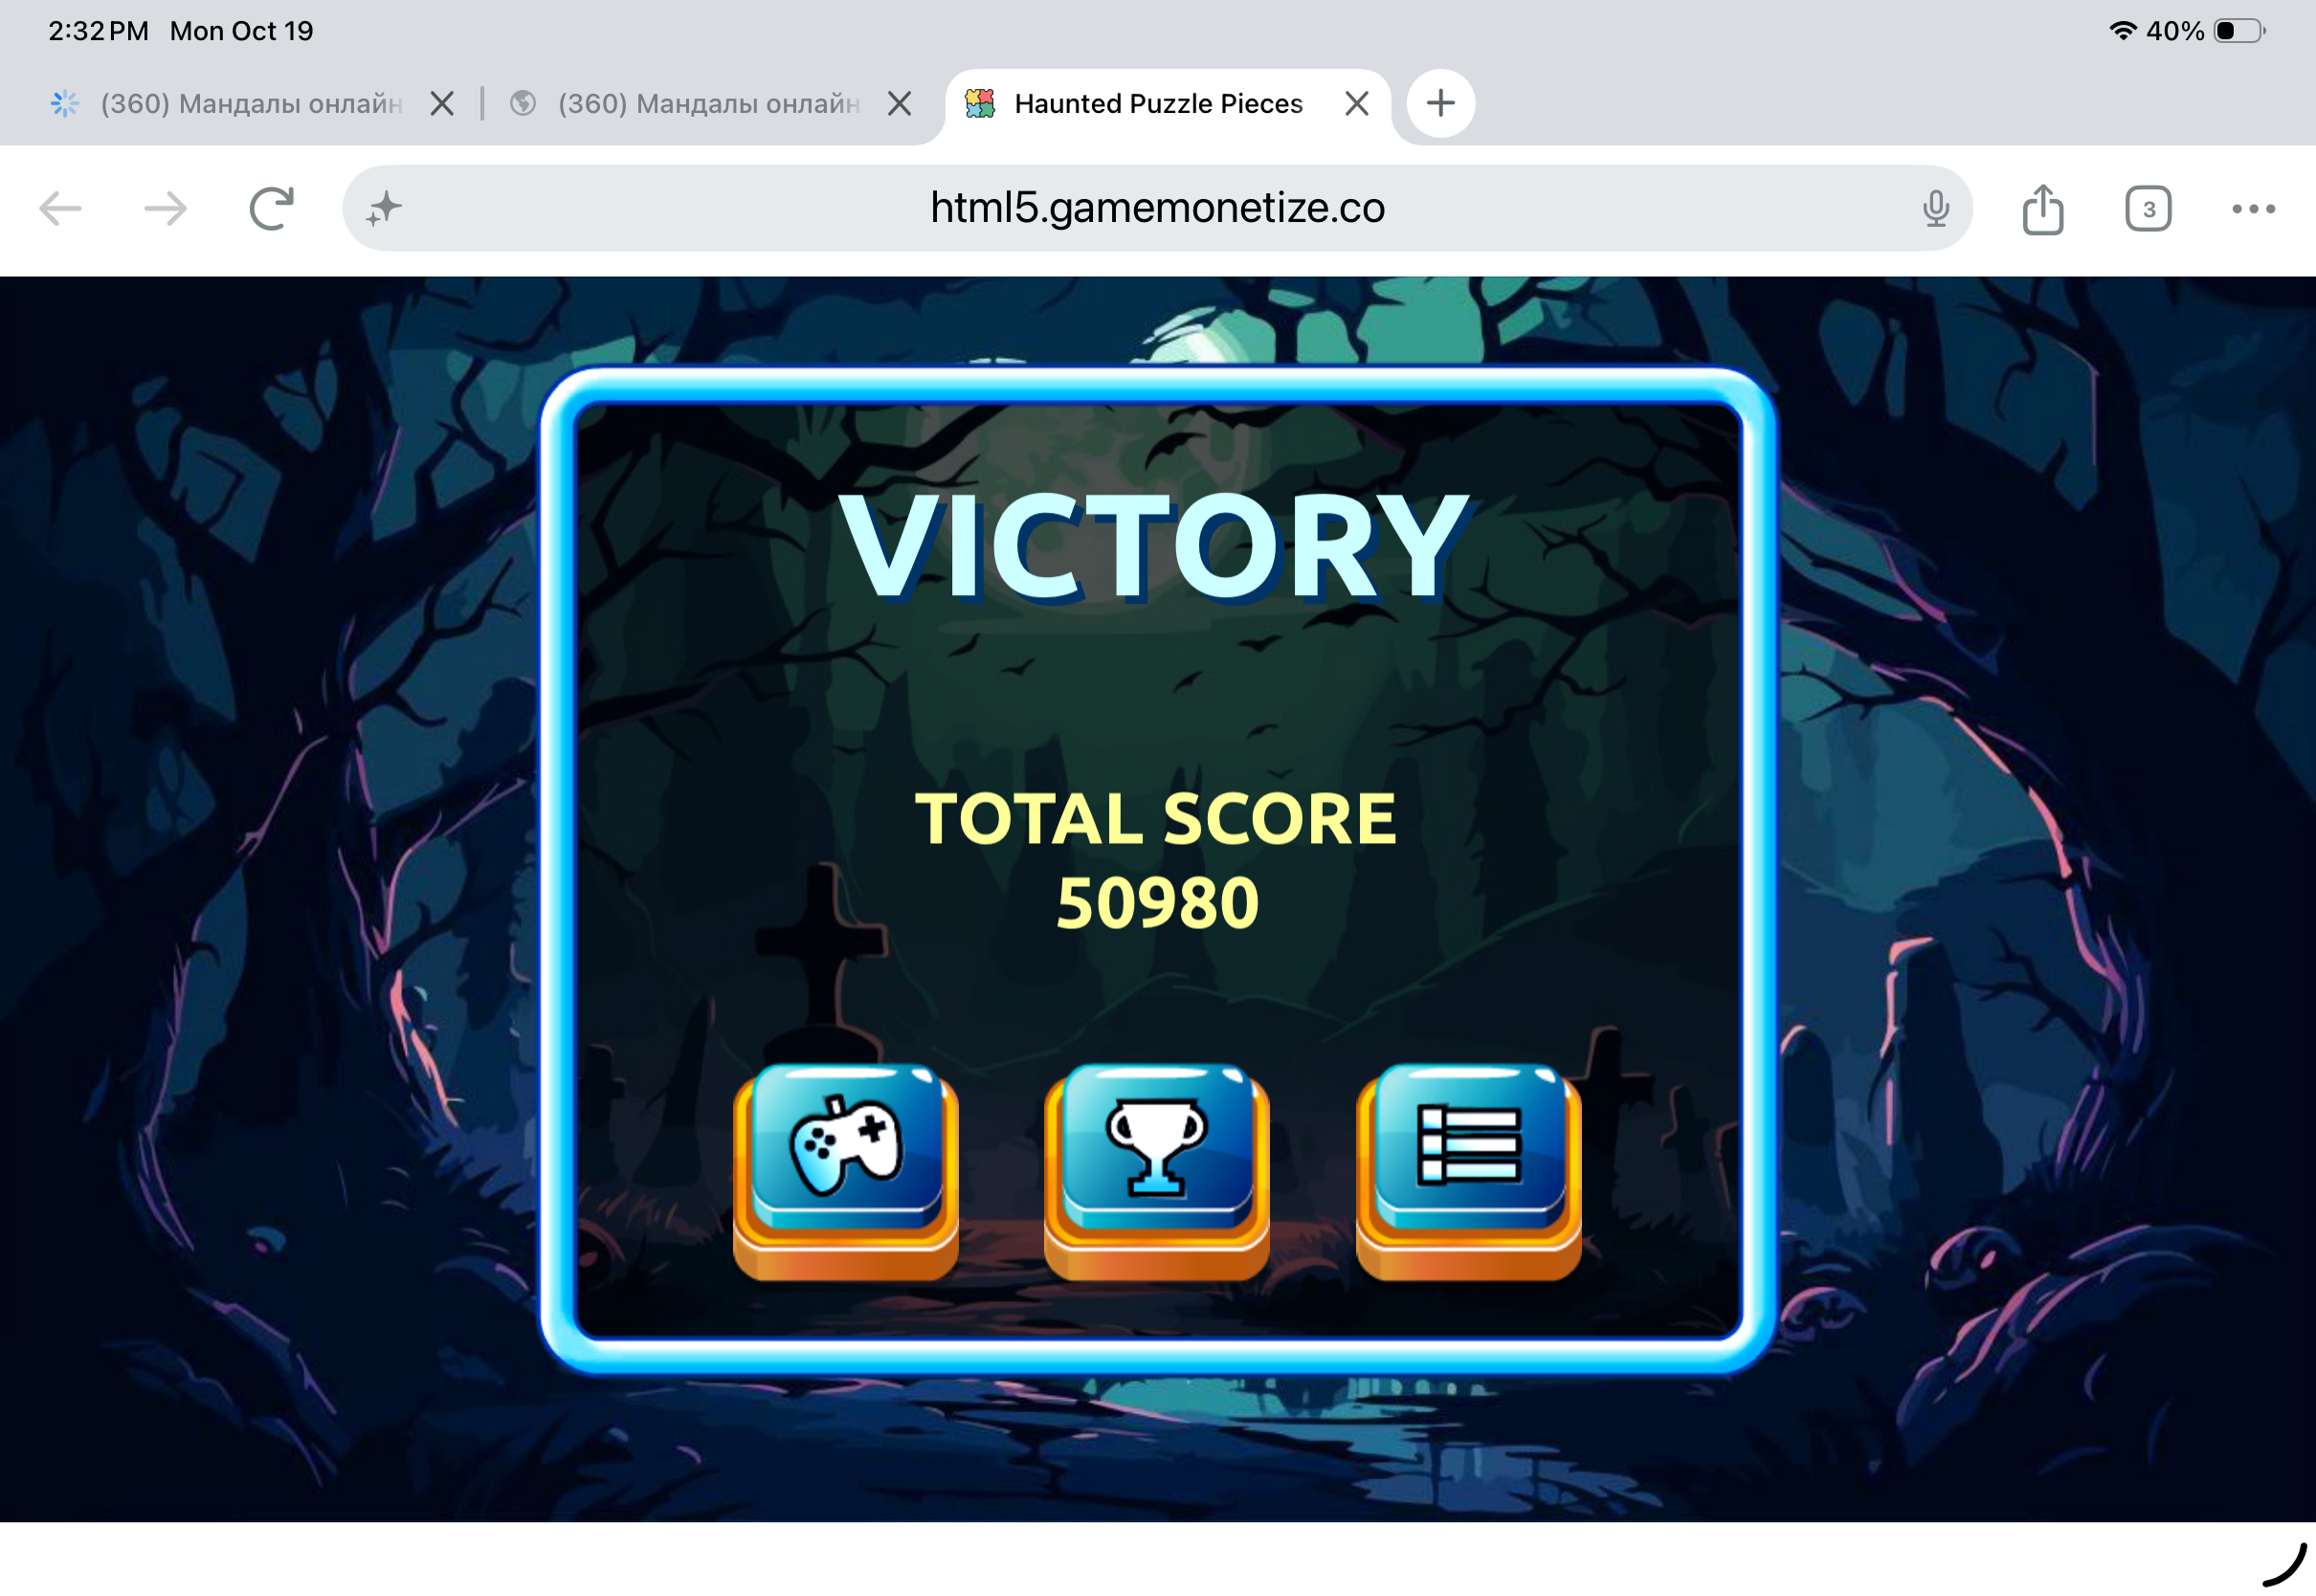Close the first Мандалы онлайн tab
The image size is (2316, 1596).
441,103
